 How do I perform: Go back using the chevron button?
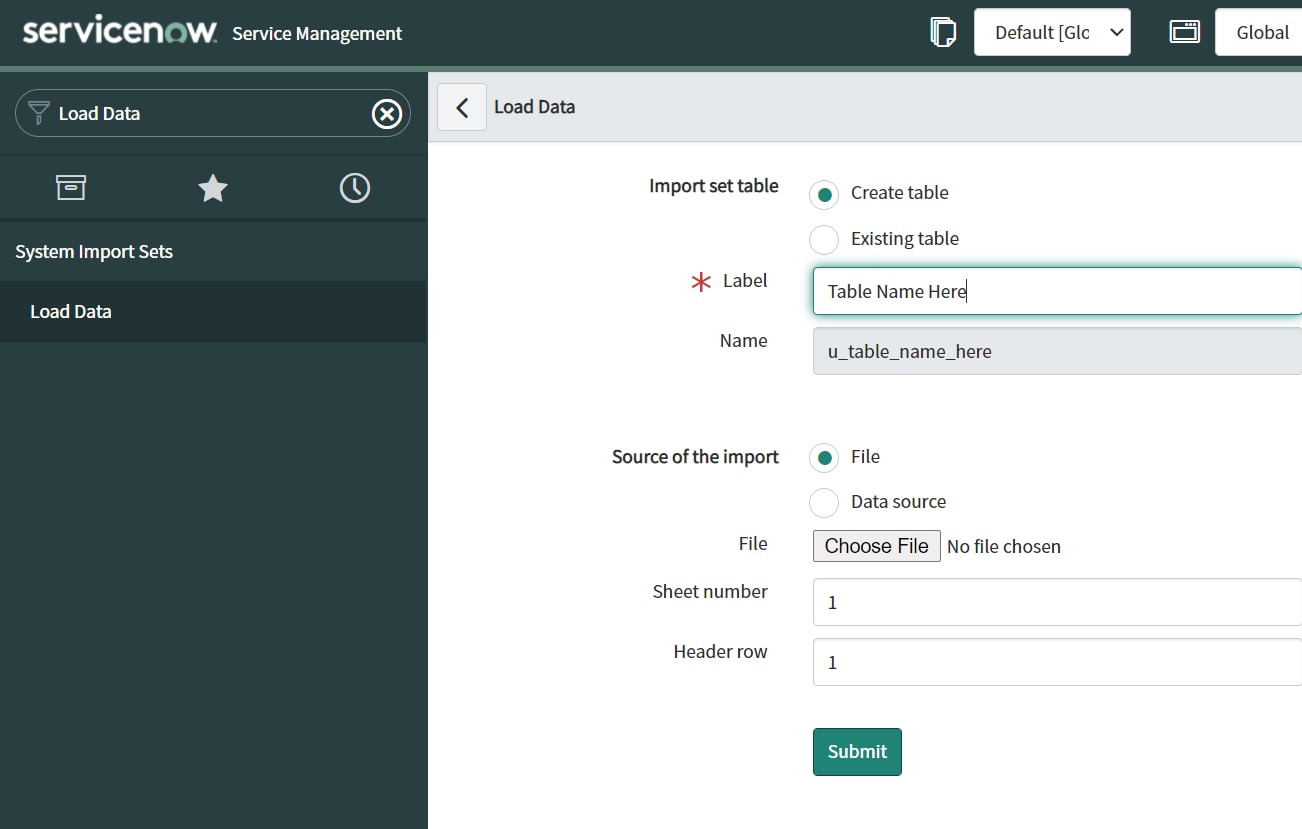pos(462,107)
